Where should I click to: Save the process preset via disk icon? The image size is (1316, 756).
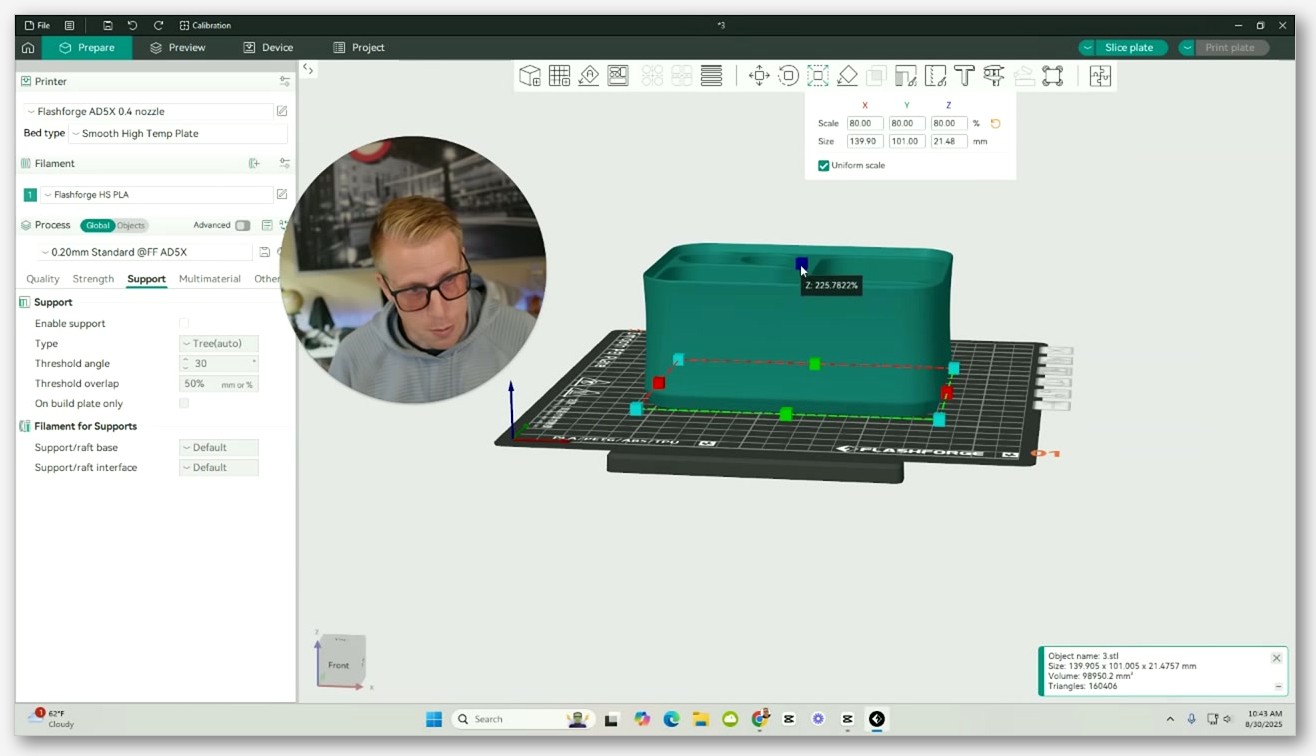[x=264, y=252]
